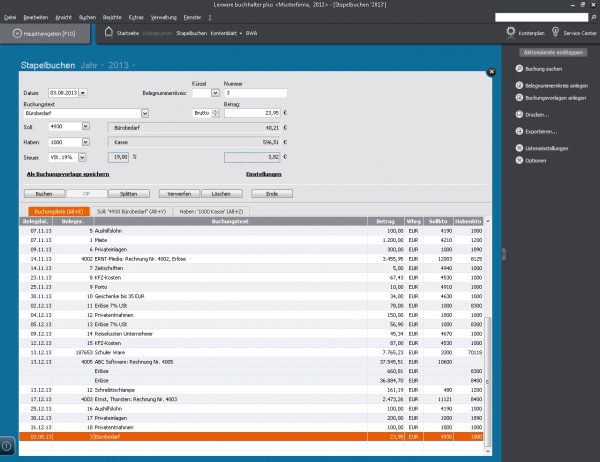Click the search box at top right
This screenshot has width=600, height=462.
tap(541, 17)
